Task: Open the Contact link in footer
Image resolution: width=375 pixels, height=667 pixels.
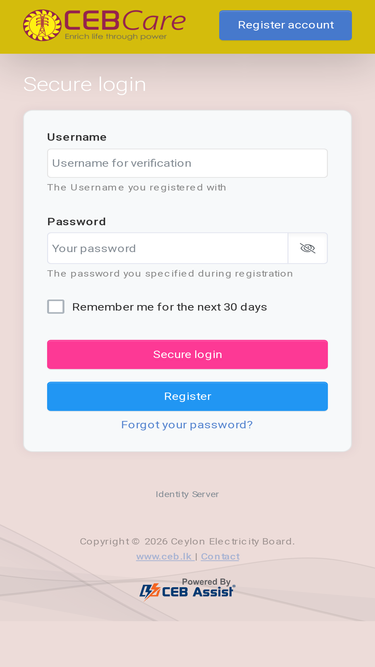Action: point(220,556)
